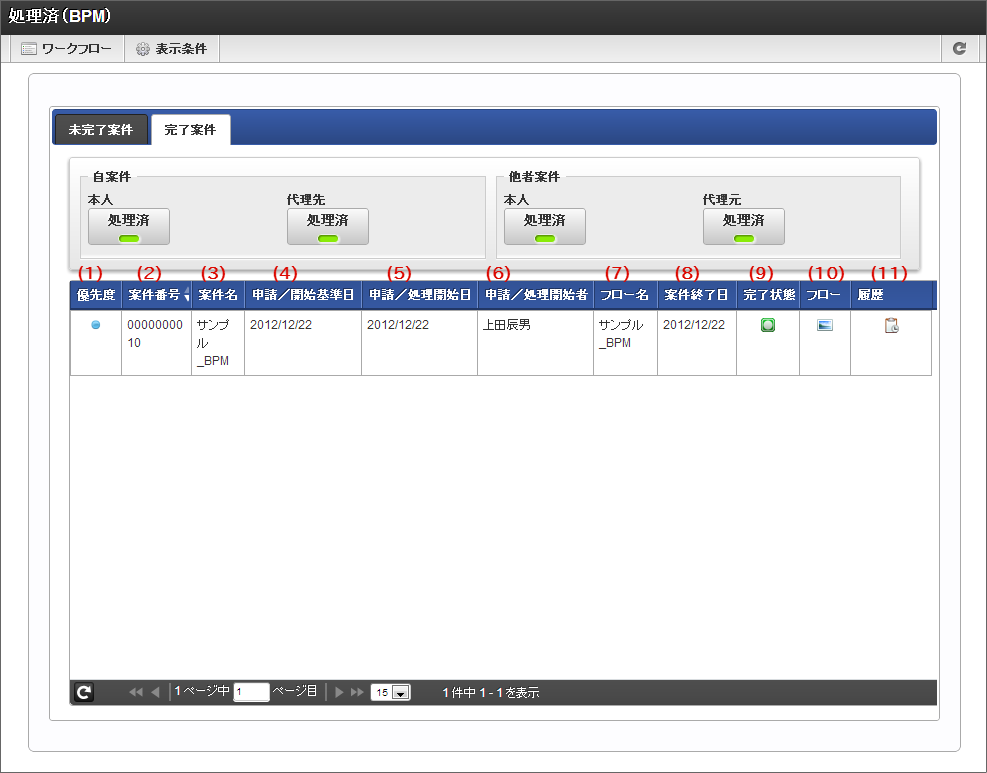This screenshot has width=987, height=773.
Task: Toggle 自案件 代理先 処理済 button
Action: pos(327,227)
